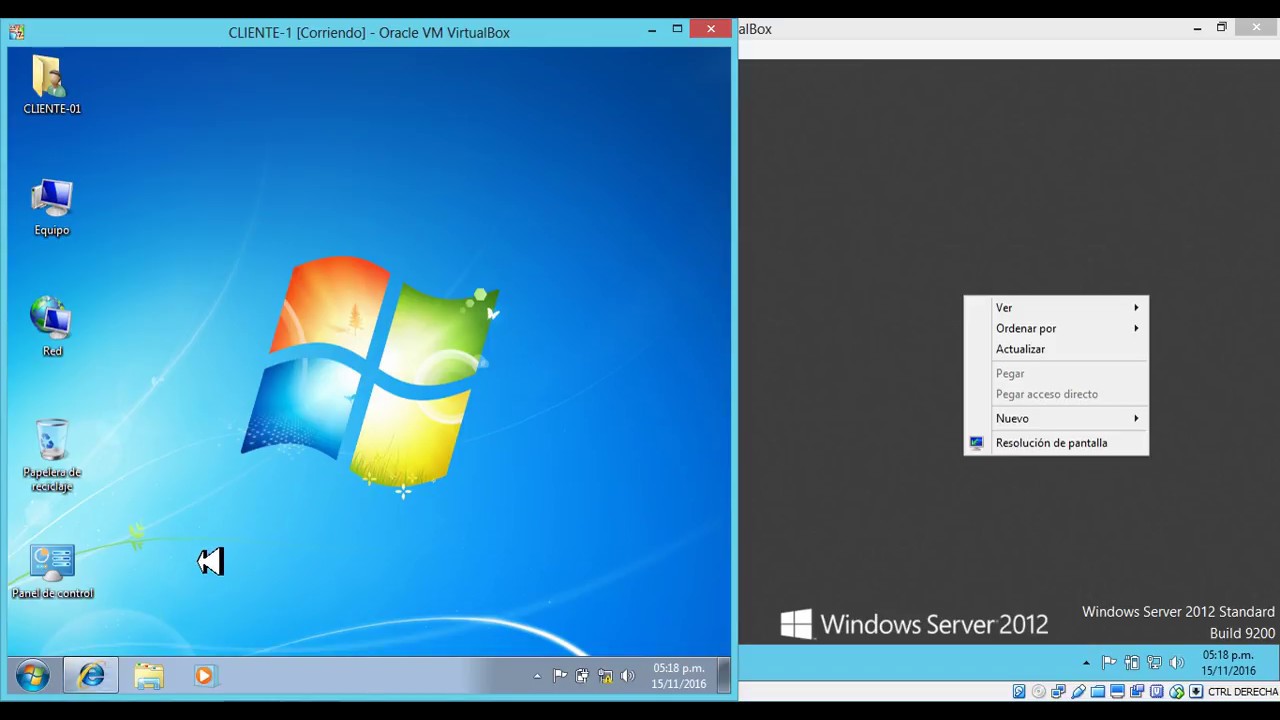Click VirtualBox video capture status icon

(x=1137, y=691)
